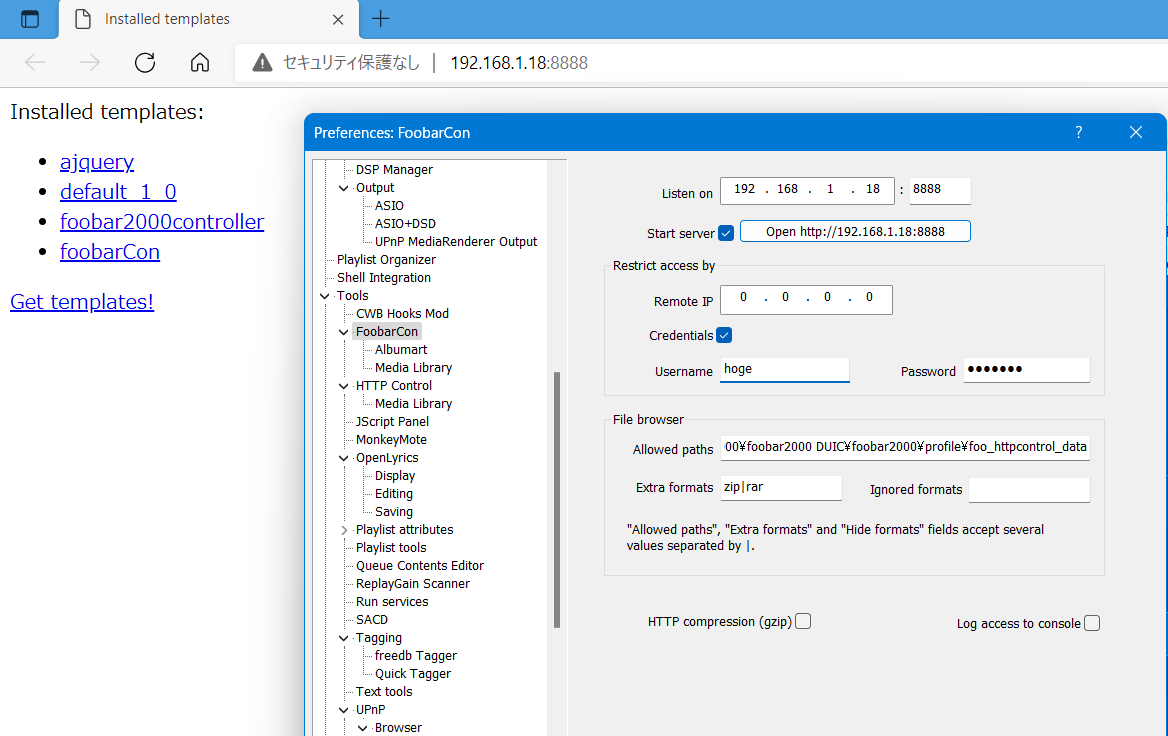Select Editing under OpenLyrics
The height and width of the screenshot is (736, 1168).
393,494
